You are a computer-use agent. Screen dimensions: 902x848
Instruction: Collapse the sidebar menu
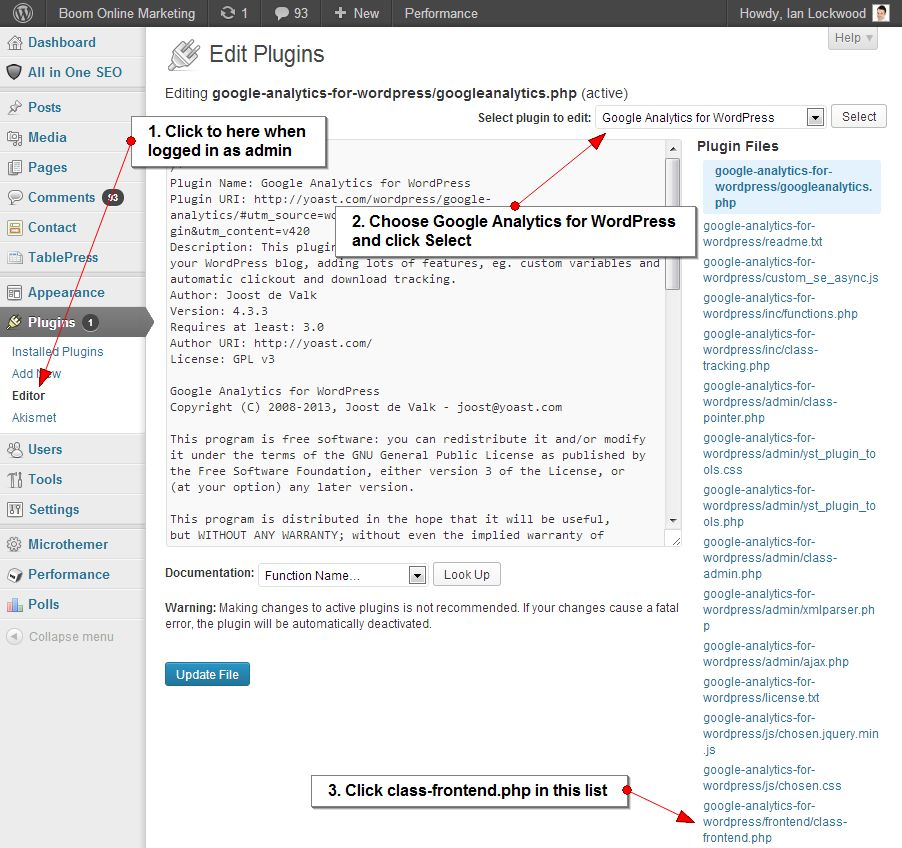click(60, 637)
